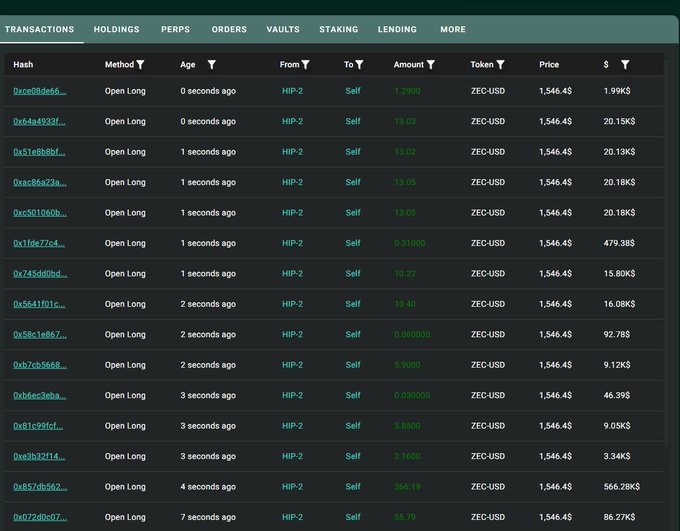Click the Price column header
Screen dimensions: 680x531
coord(549,65)
